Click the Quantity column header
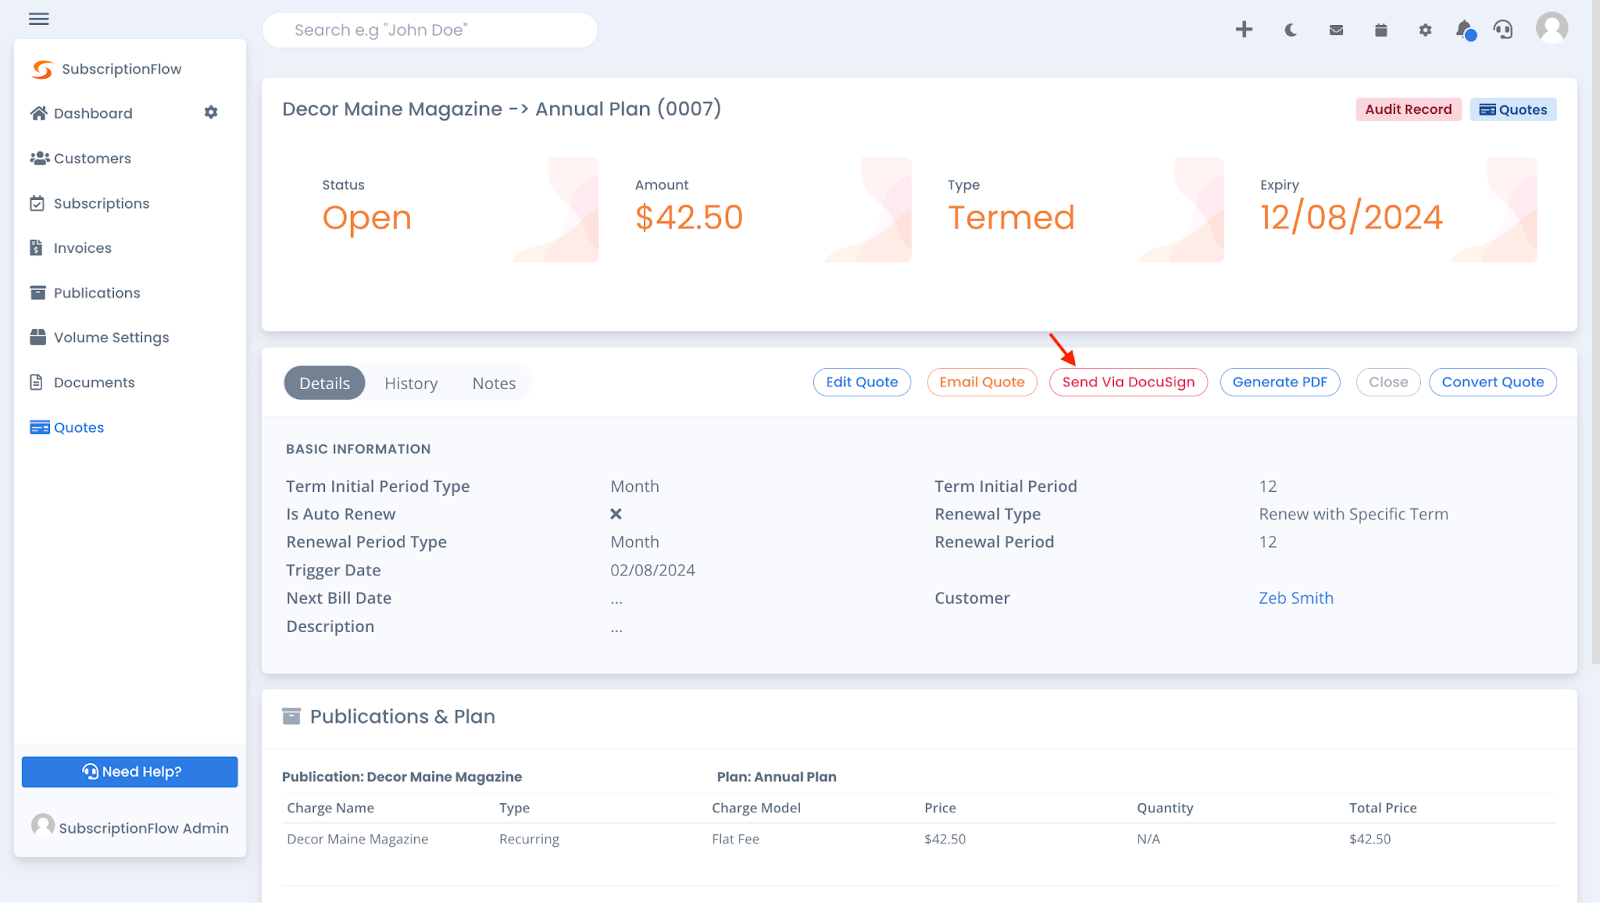This screenshot has height=903, width=1600. [1165, 808]
